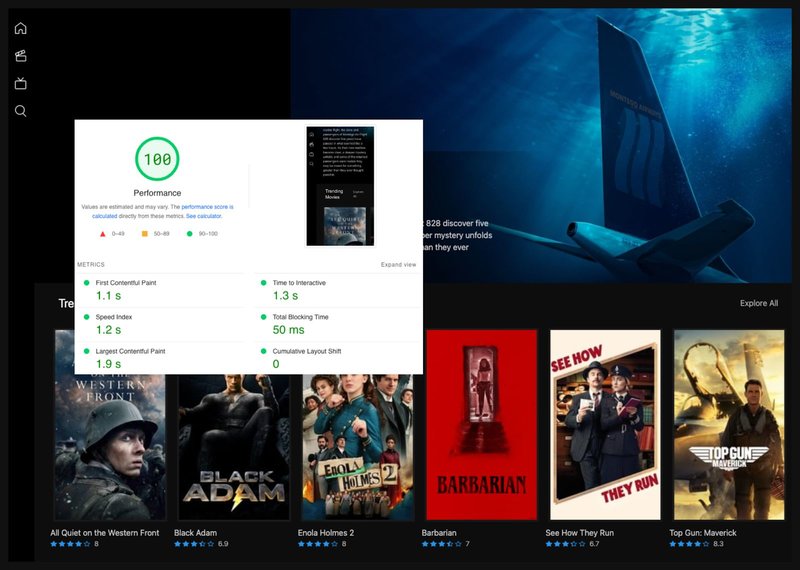This screenshot has width=800, height=570.
Task: Open the Black Adam poster
Action: click(x=234, y=447)
